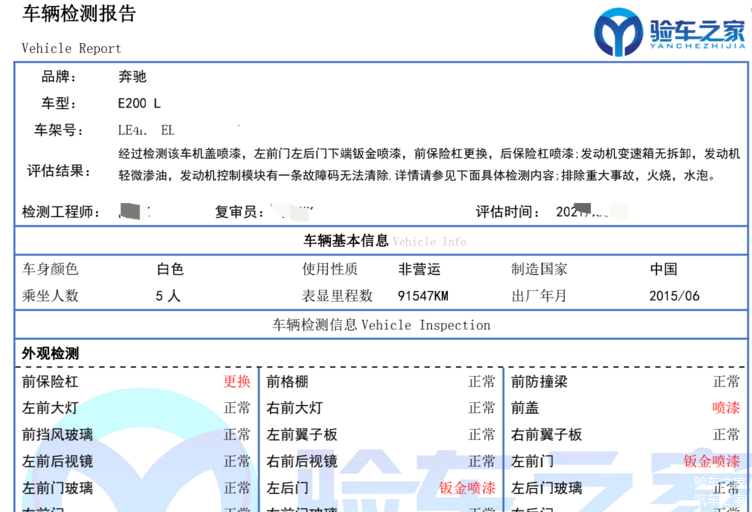
Task: Select the seat count value 5 人
Action: pos(168,296)
